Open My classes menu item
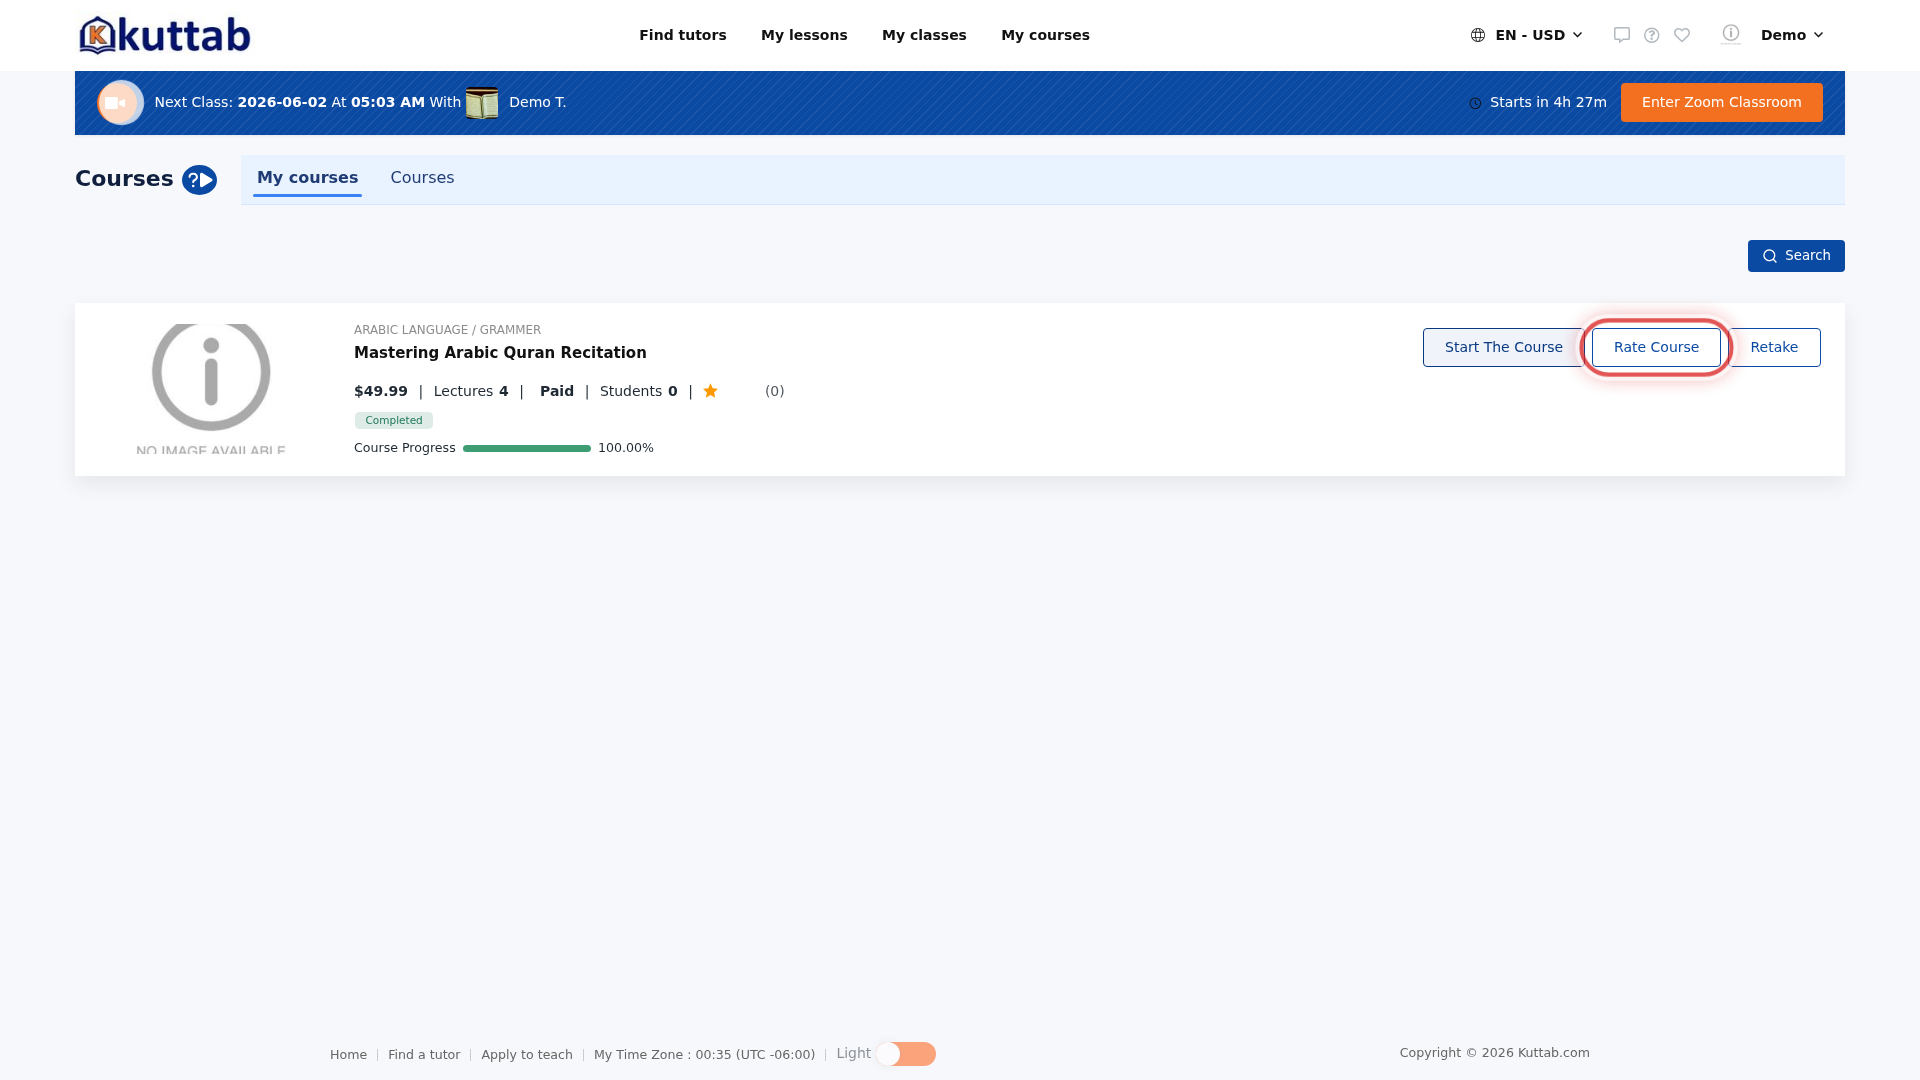Screen dimensions: 1920x1080 [x=924, y=35]
